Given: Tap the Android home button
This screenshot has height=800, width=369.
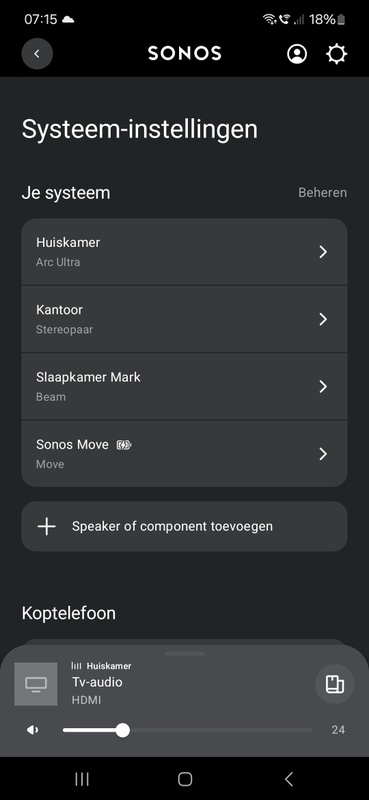Looking at the screenshot, I should [x=185, y=779].
